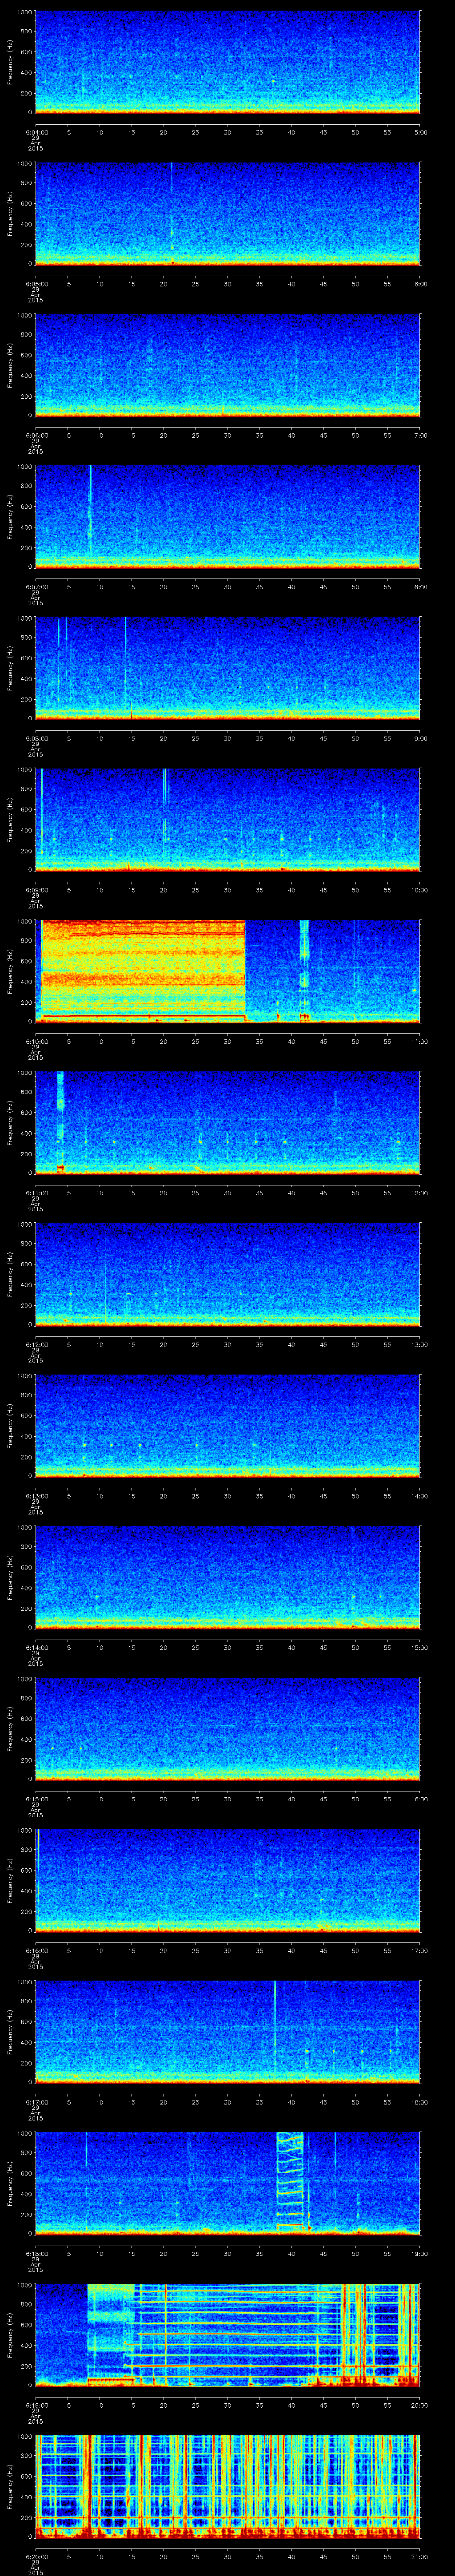Click the Frequency (Hz) axis label of 6:04:00 panel
The height and width of the screenshot is (2576, 455).
click(10, 62)
